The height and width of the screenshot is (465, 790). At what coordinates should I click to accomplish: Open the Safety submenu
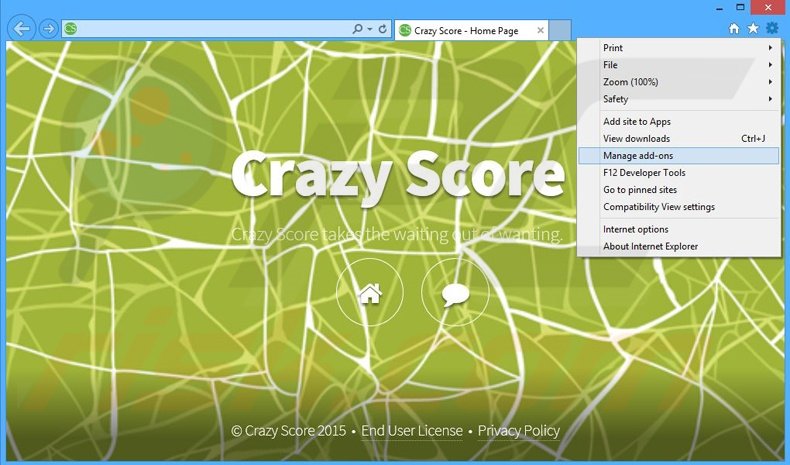point(678,99)
